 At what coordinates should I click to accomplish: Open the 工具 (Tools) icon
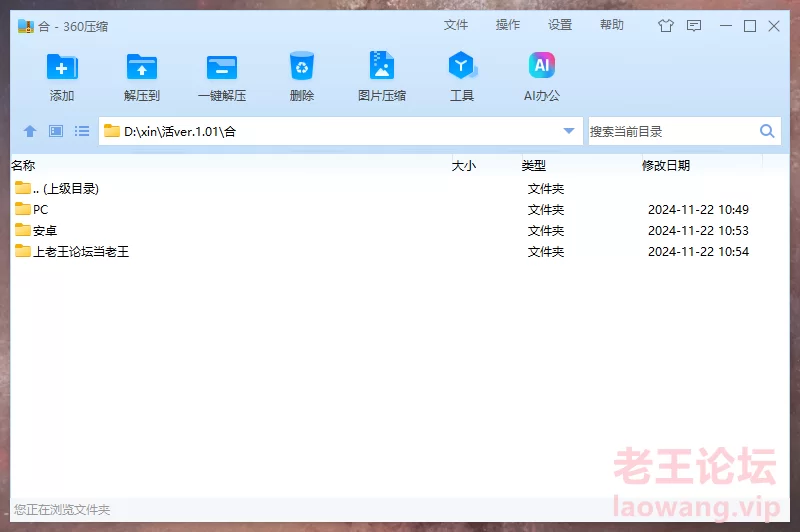461,68
